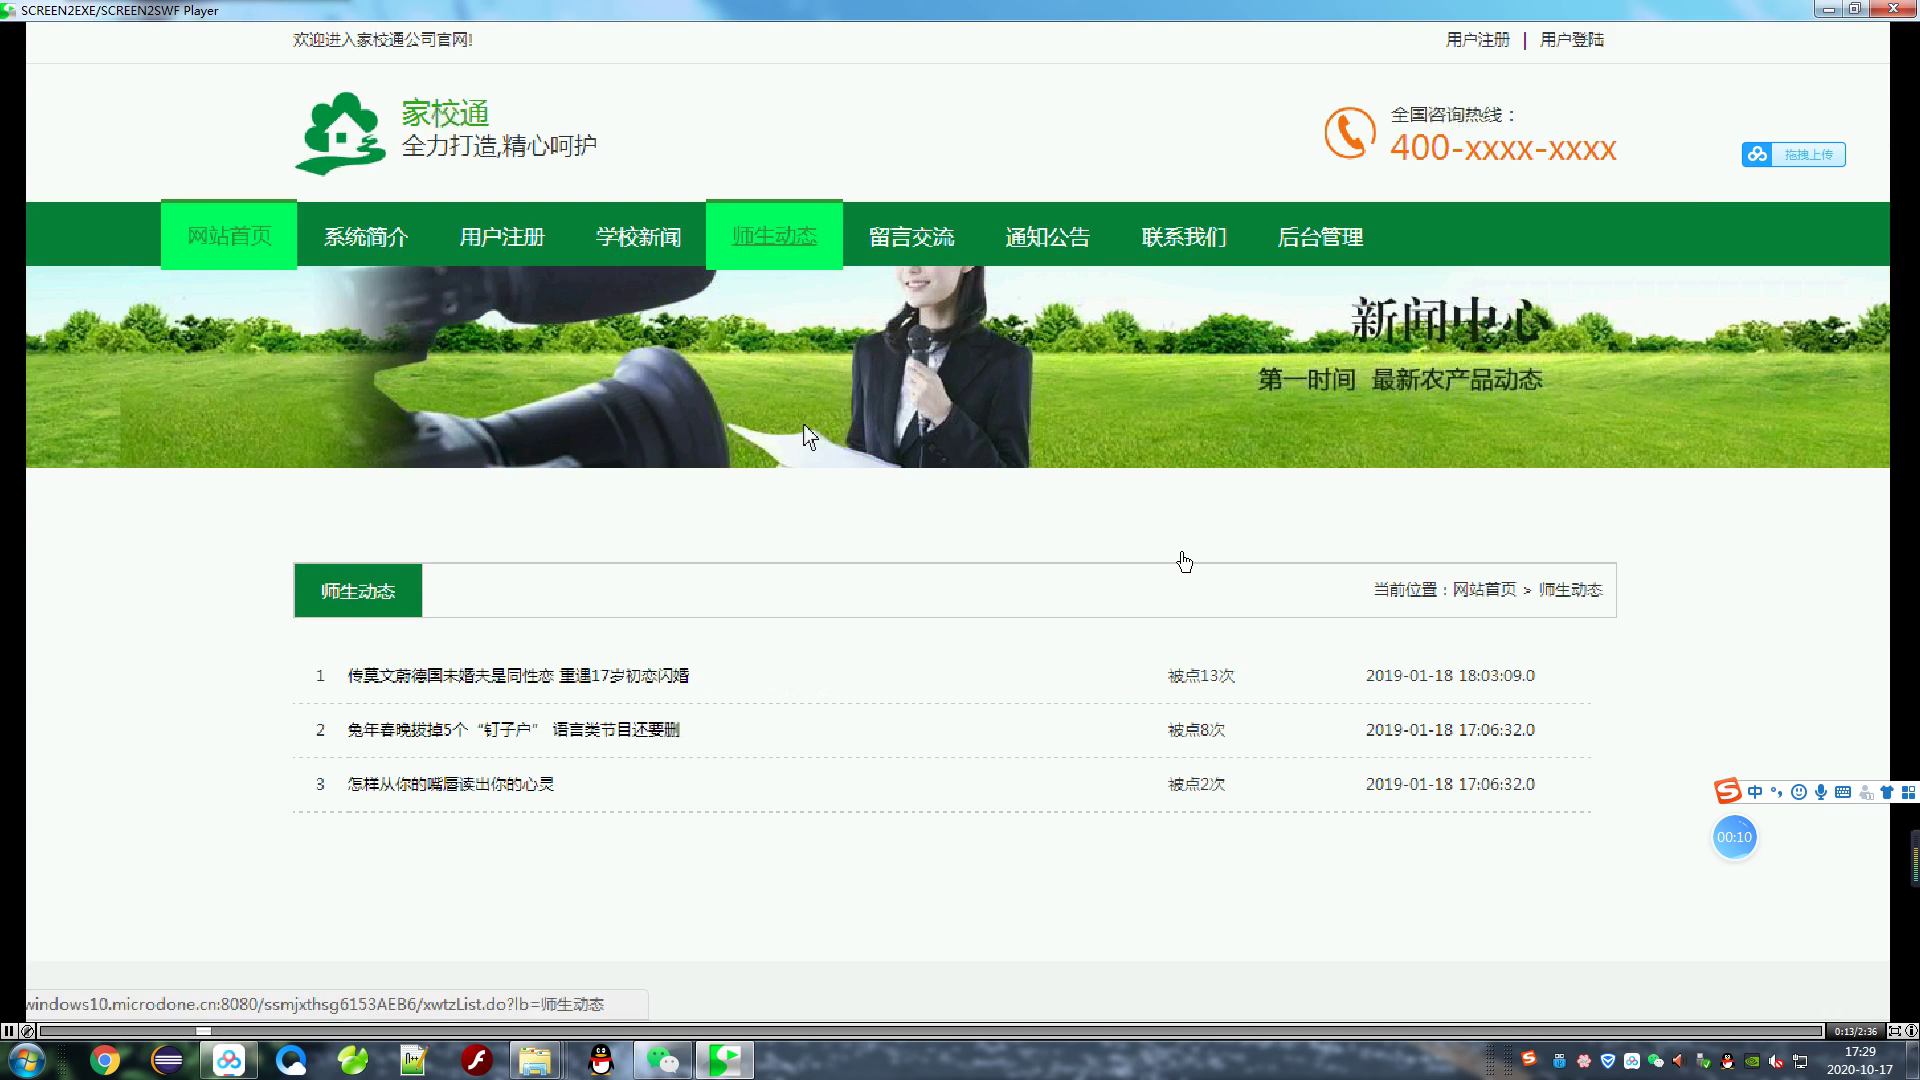Image resolution: width=1920 pixels, height=1080 pixels.
Task: Open the QQ Browser taskbar icon
Action: [x=291, y=1060]
